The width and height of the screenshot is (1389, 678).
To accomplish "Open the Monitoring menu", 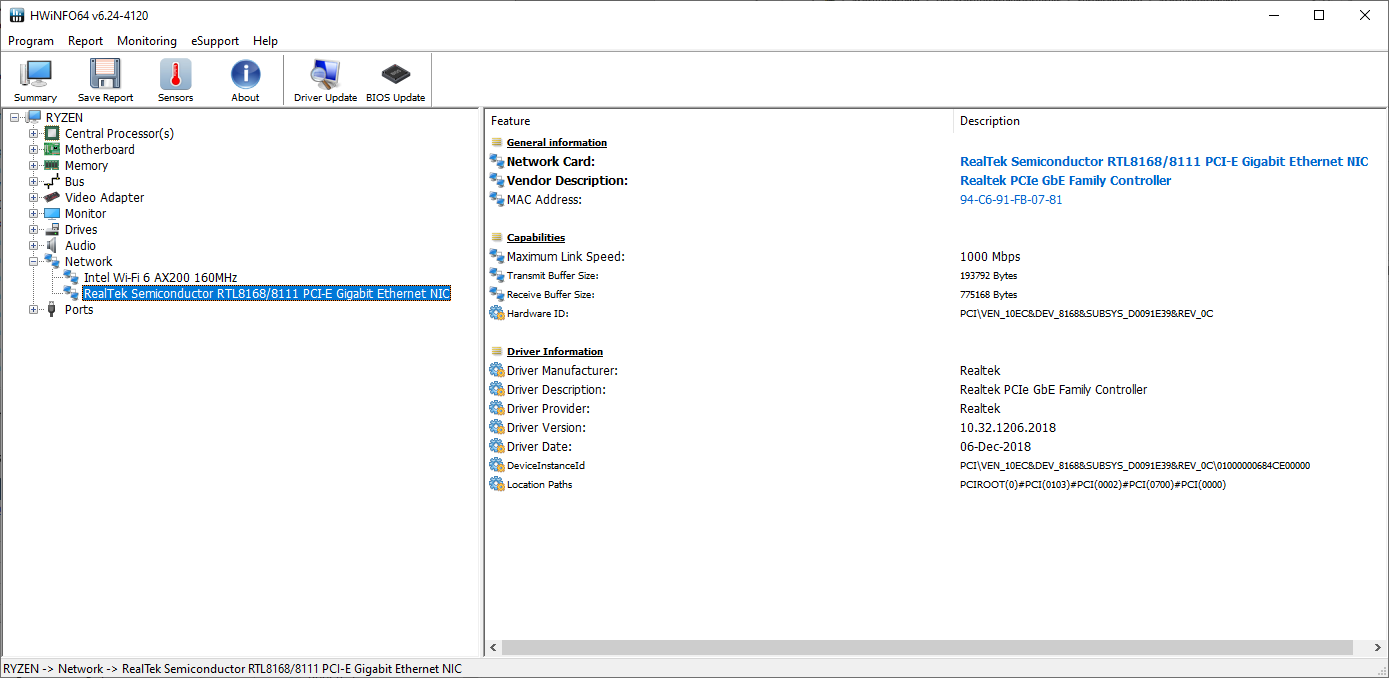I will pos(146,41).
